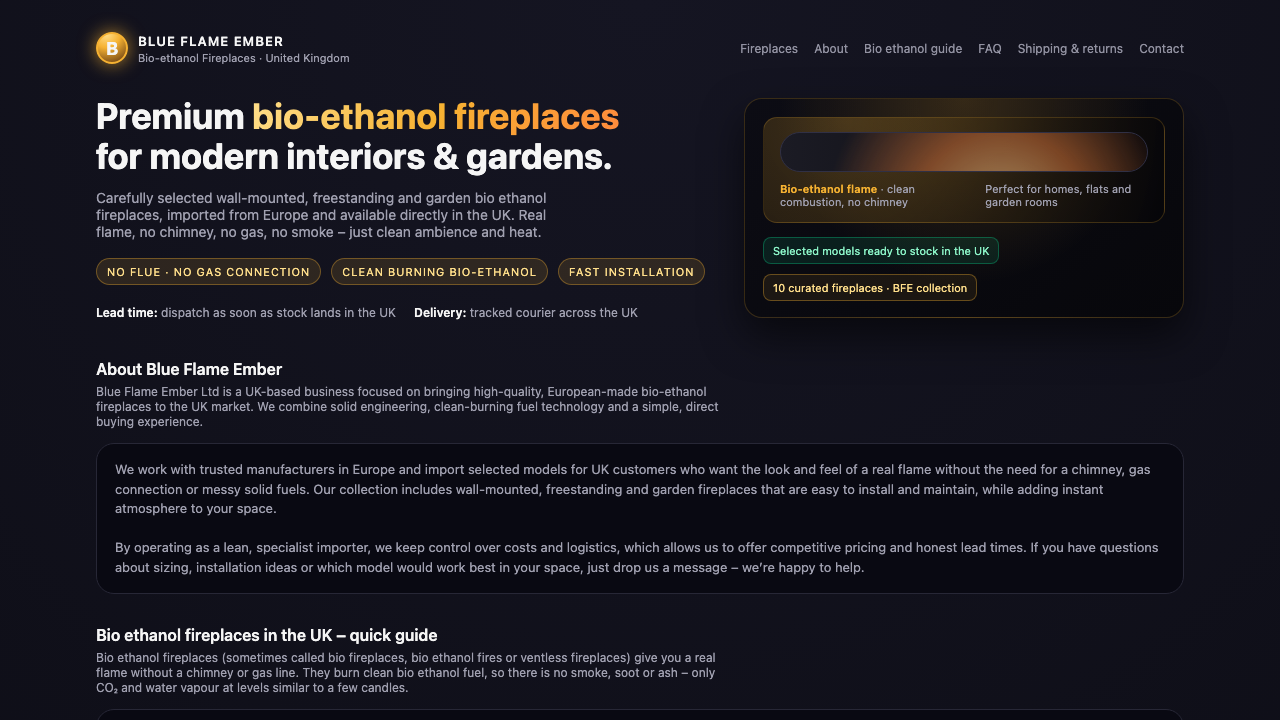
Task: Open the Fireplaces nav link
Action: [x=768, y=49]
